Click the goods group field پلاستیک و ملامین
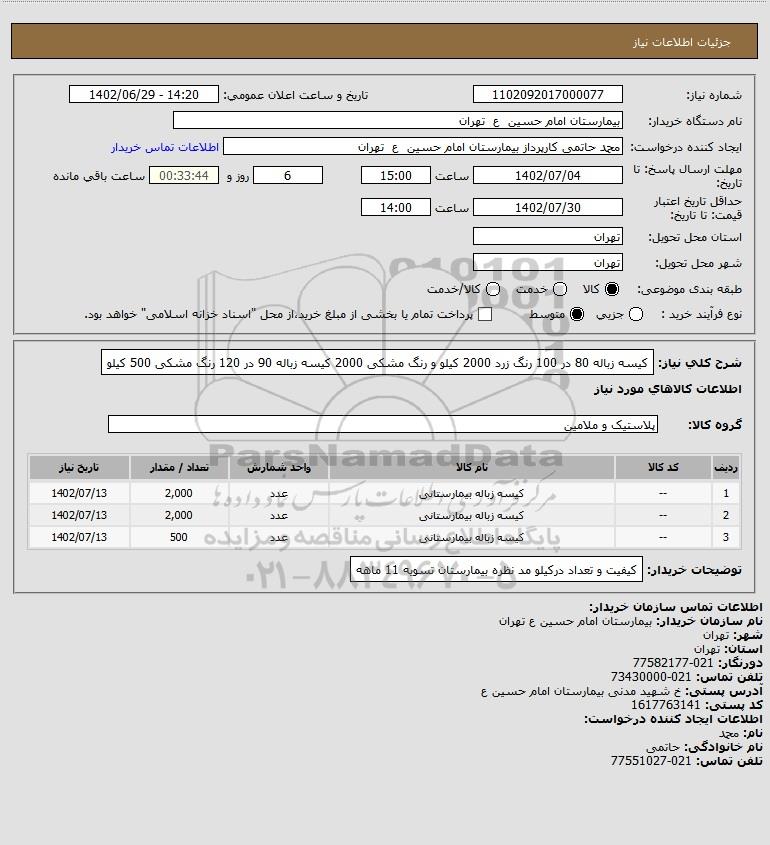The image size is (770, 845). 383,425
